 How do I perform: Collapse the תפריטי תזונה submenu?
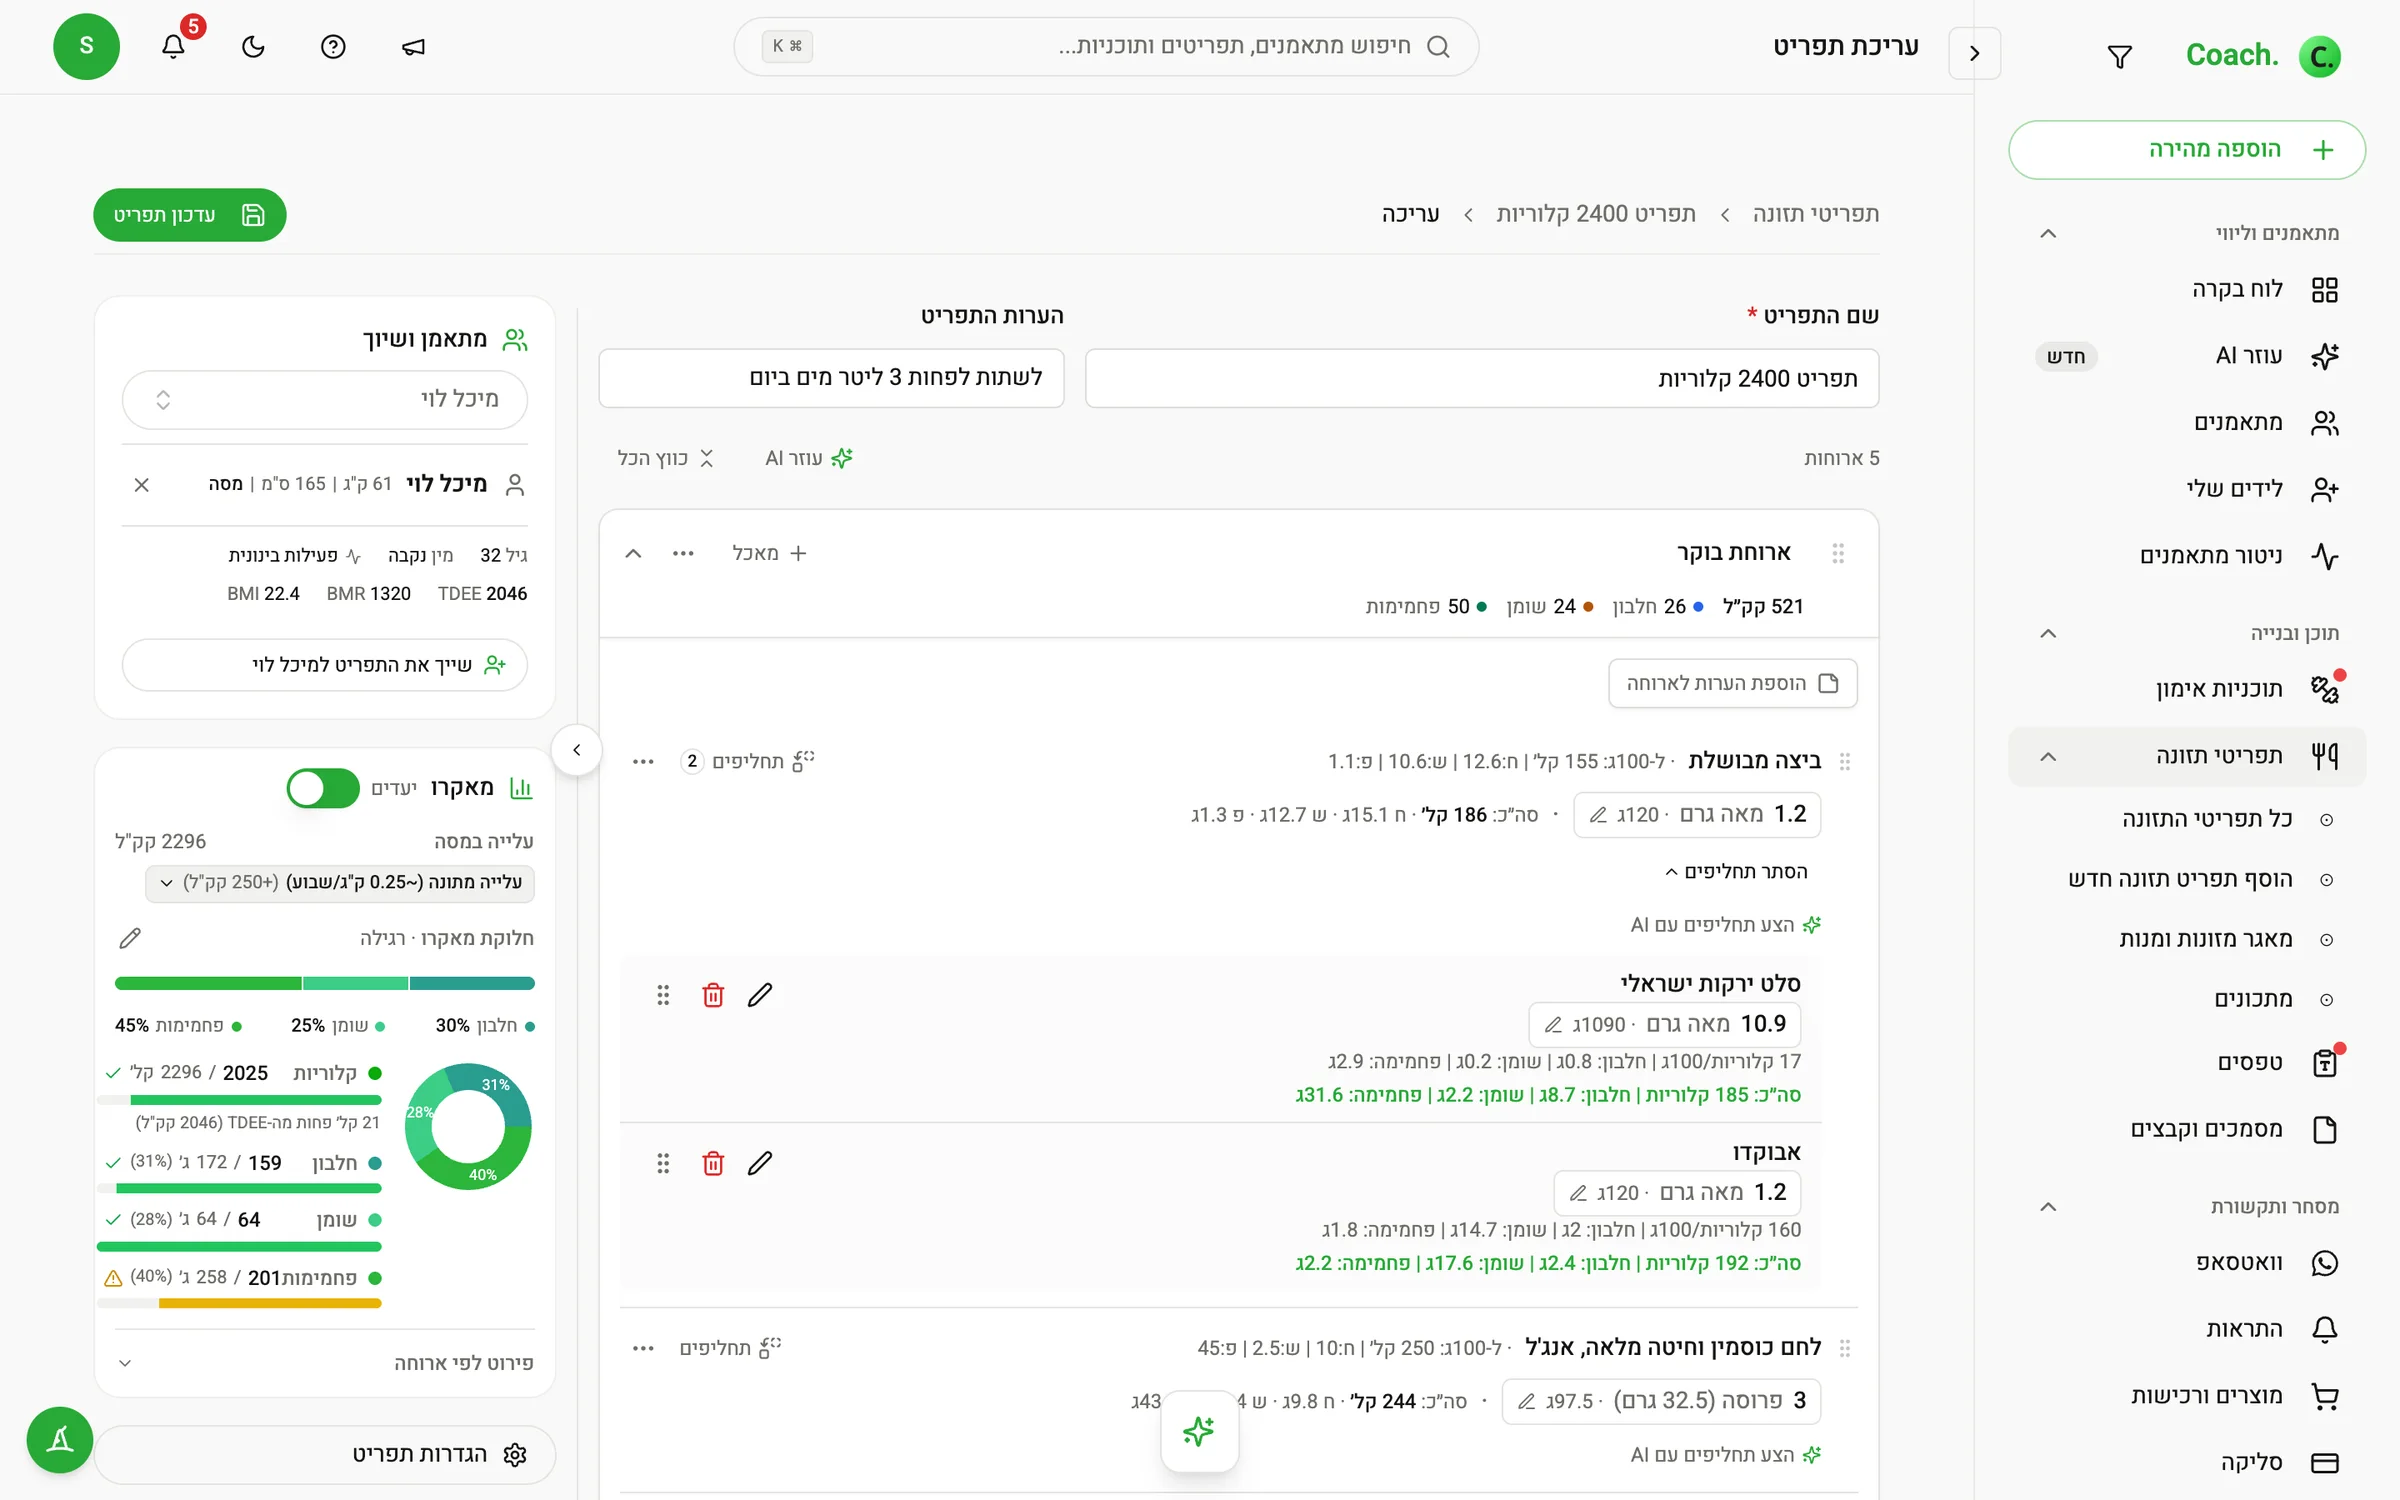[x=2048, y=756]
